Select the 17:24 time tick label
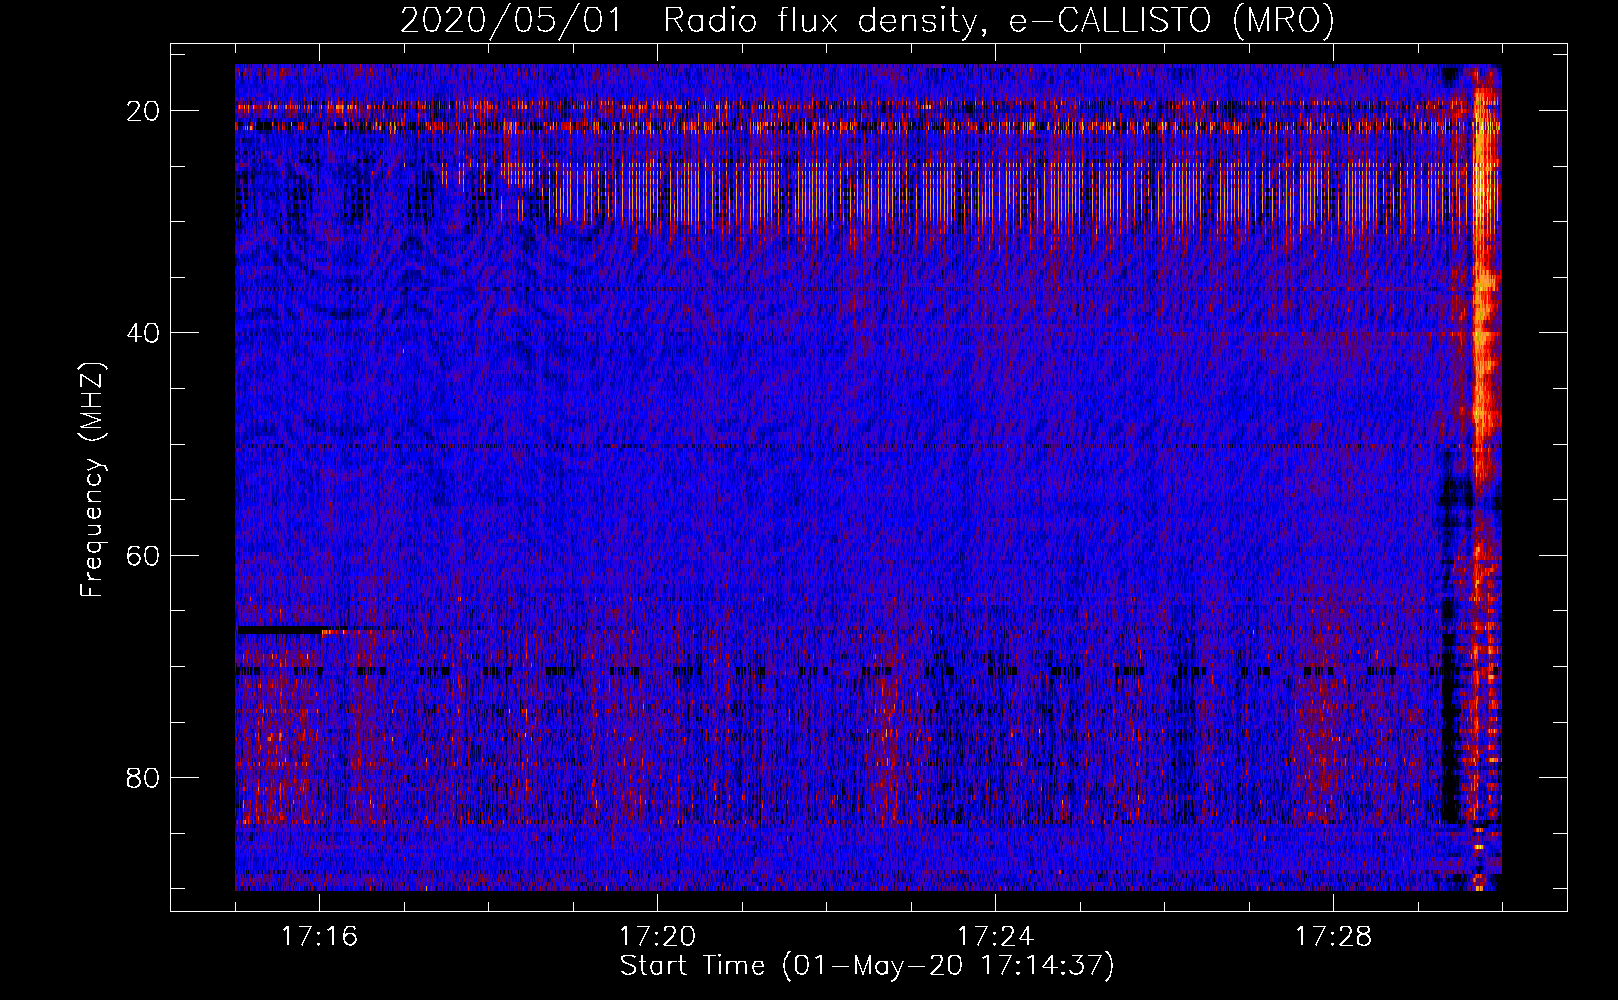 [x=995, y=937]
